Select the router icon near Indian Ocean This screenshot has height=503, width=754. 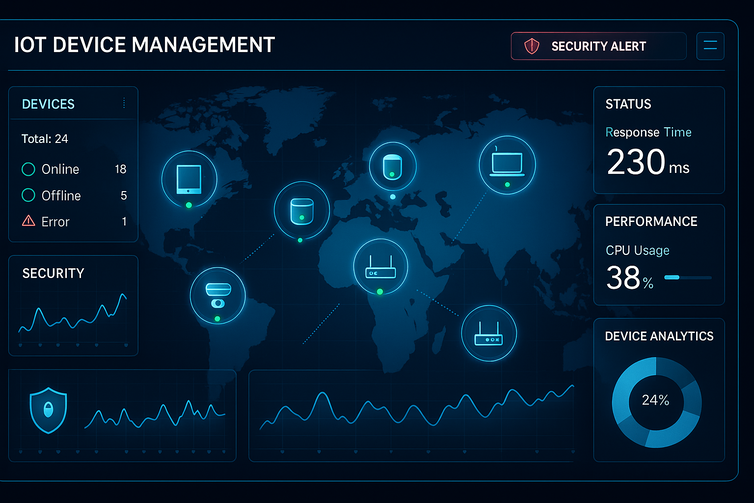pyautogui.click(x=488, y=333)
